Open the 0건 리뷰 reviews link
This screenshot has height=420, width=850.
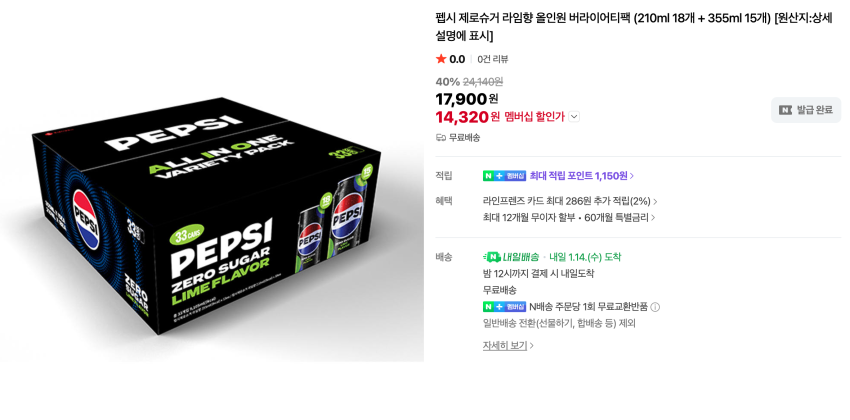493,59
